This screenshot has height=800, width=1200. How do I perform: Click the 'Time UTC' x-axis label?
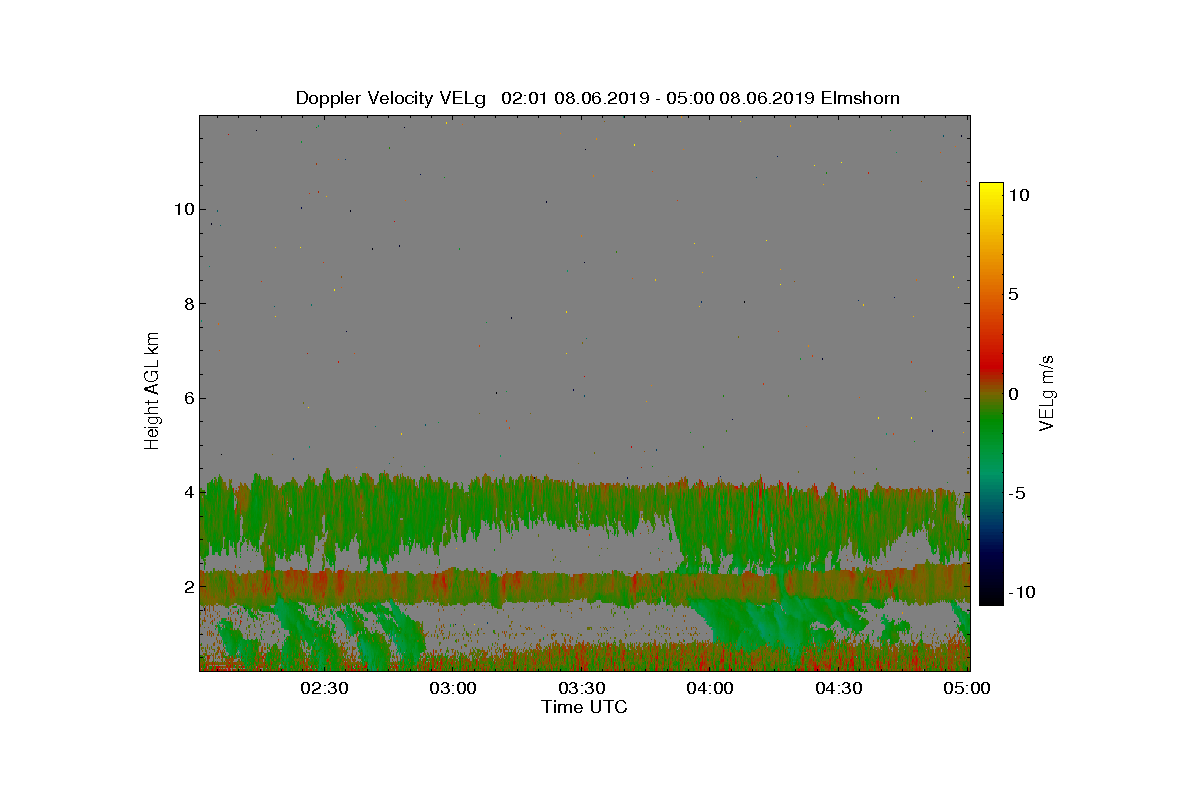click(x=584, y=707)
